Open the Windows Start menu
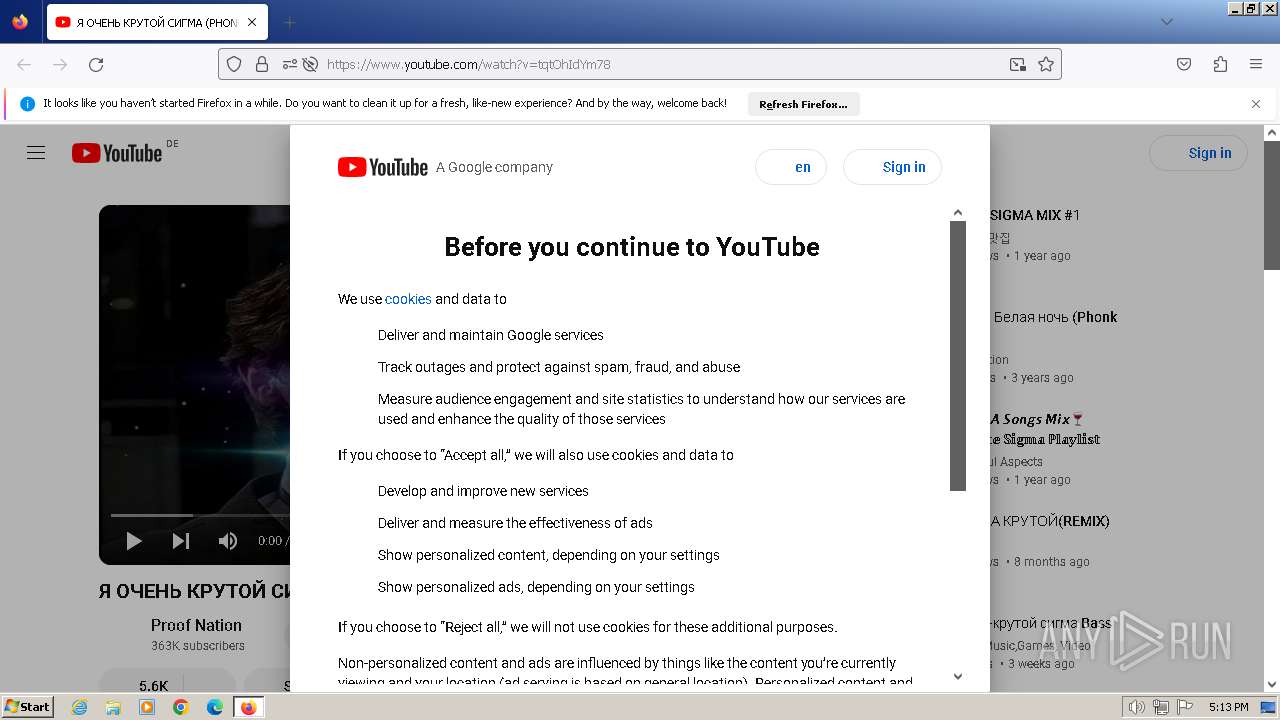The image size is (1280, 720). tap(28, 707)
